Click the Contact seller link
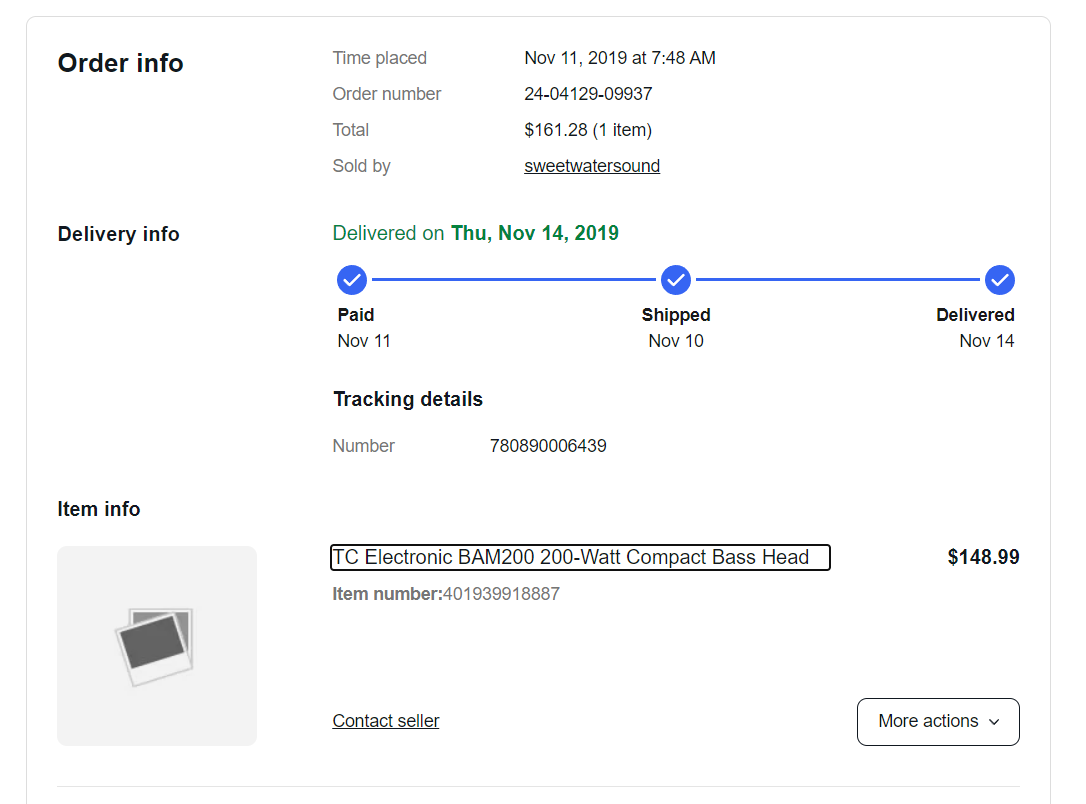The height and width of the screenshot is (804, 1086). pos(386,721)
